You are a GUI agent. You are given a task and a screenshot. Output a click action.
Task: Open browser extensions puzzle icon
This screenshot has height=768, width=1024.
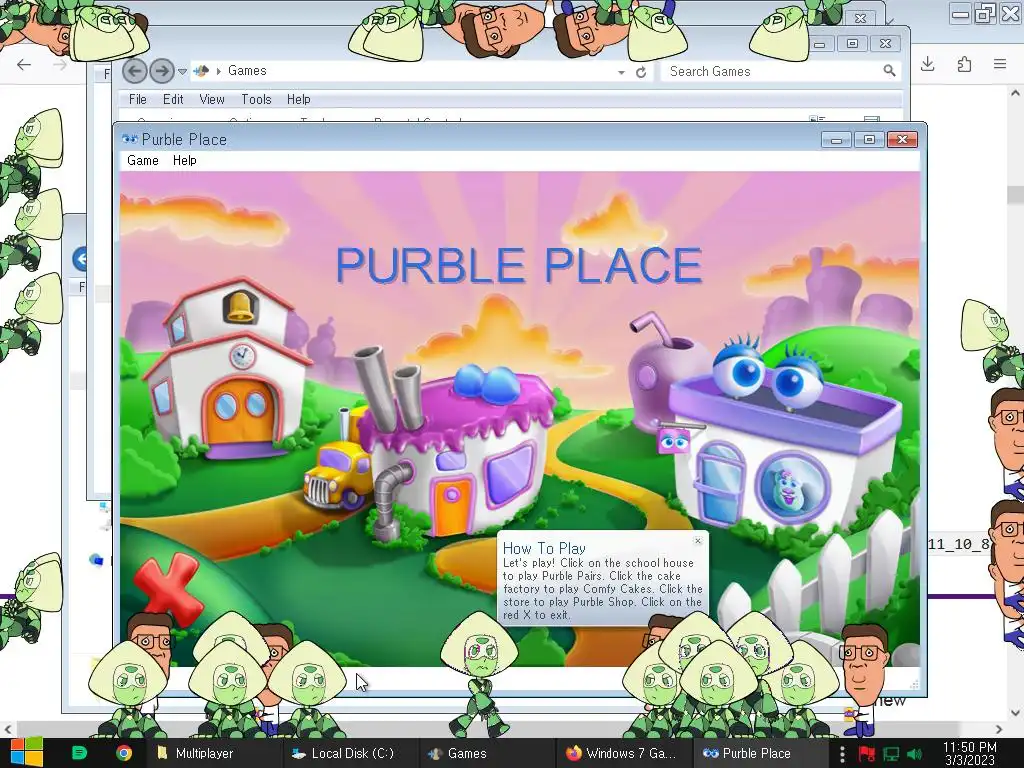click(x=964, y=64)
